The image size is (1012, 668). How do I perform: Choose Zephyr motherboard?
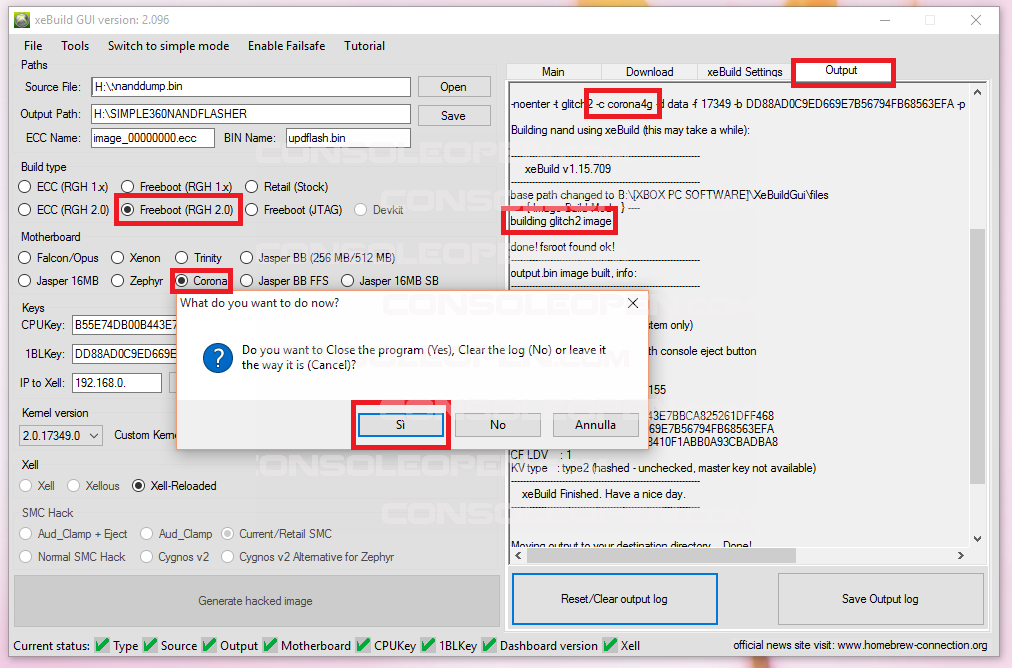(117, 281)
